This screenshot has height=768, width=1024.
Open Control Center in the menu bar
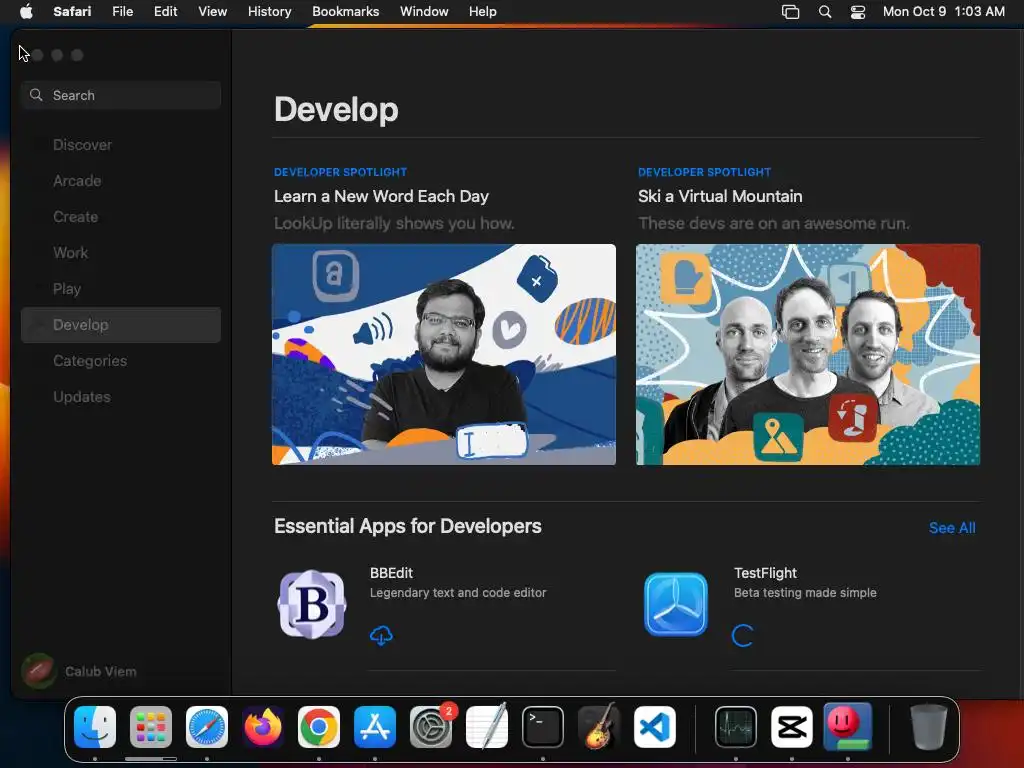coord(857,12)
